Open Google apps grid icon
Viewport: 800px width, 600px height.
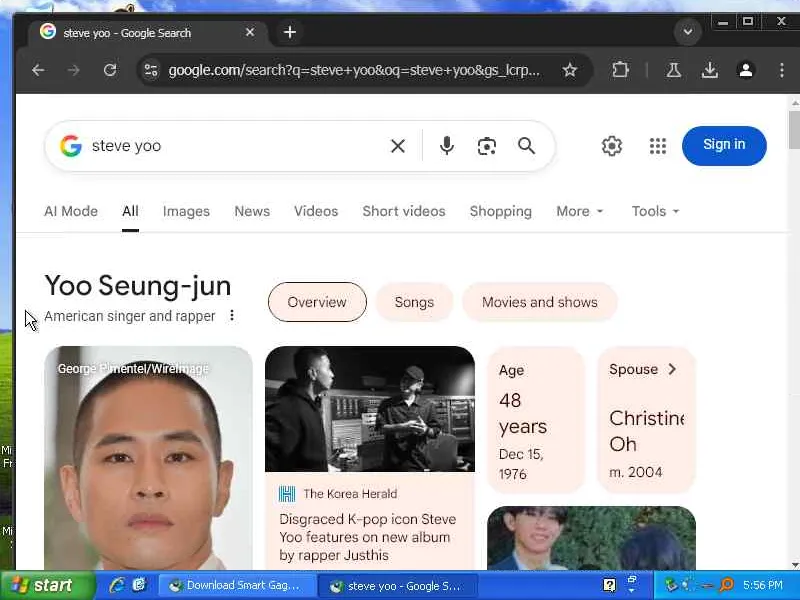click(658, 146)
